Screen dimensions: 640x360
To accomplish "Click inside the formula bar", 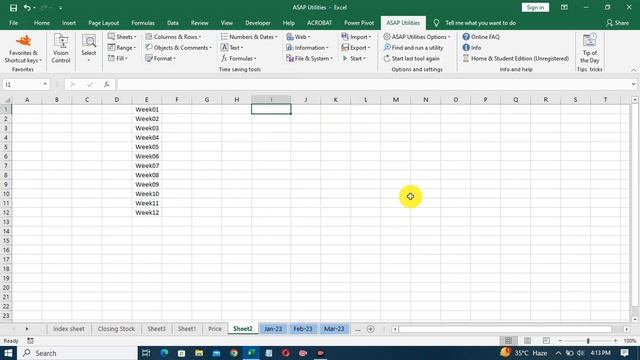I will 373,84.
